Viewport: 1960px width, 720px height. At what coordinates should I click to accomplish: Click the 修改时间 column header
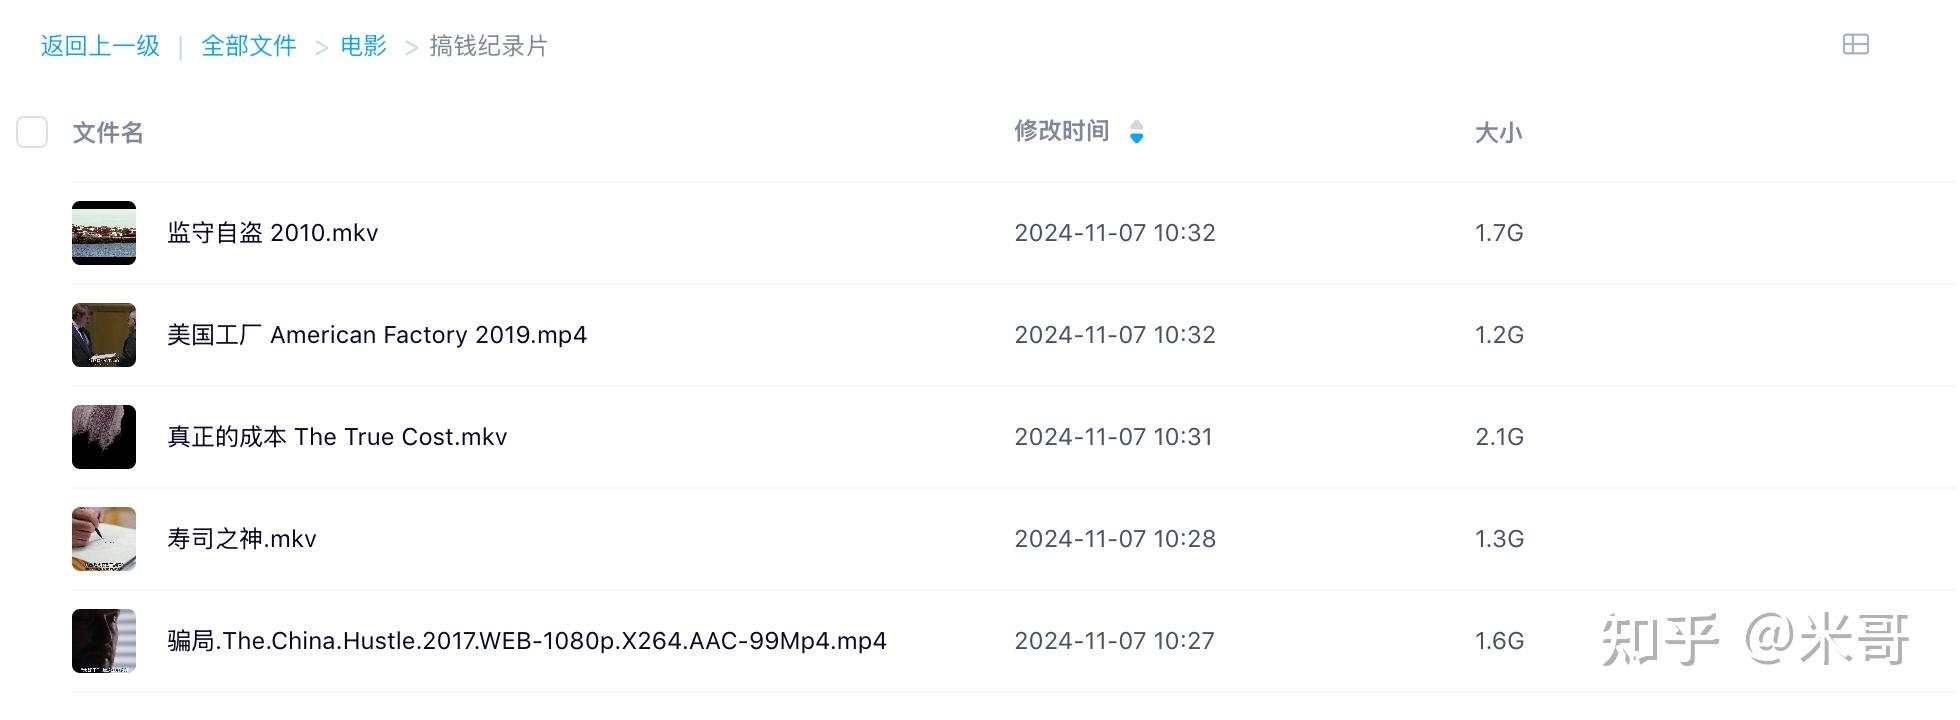click(x=1061, y=131)
